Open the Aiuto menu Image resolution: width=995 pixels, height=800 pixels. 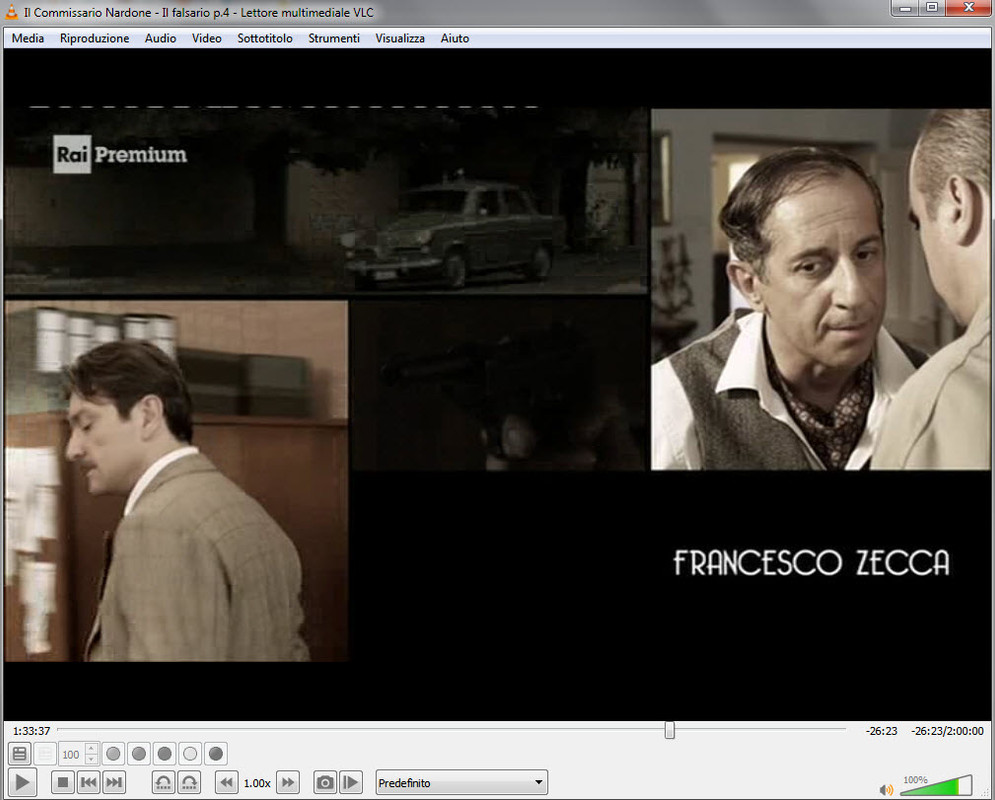point(455,38)
